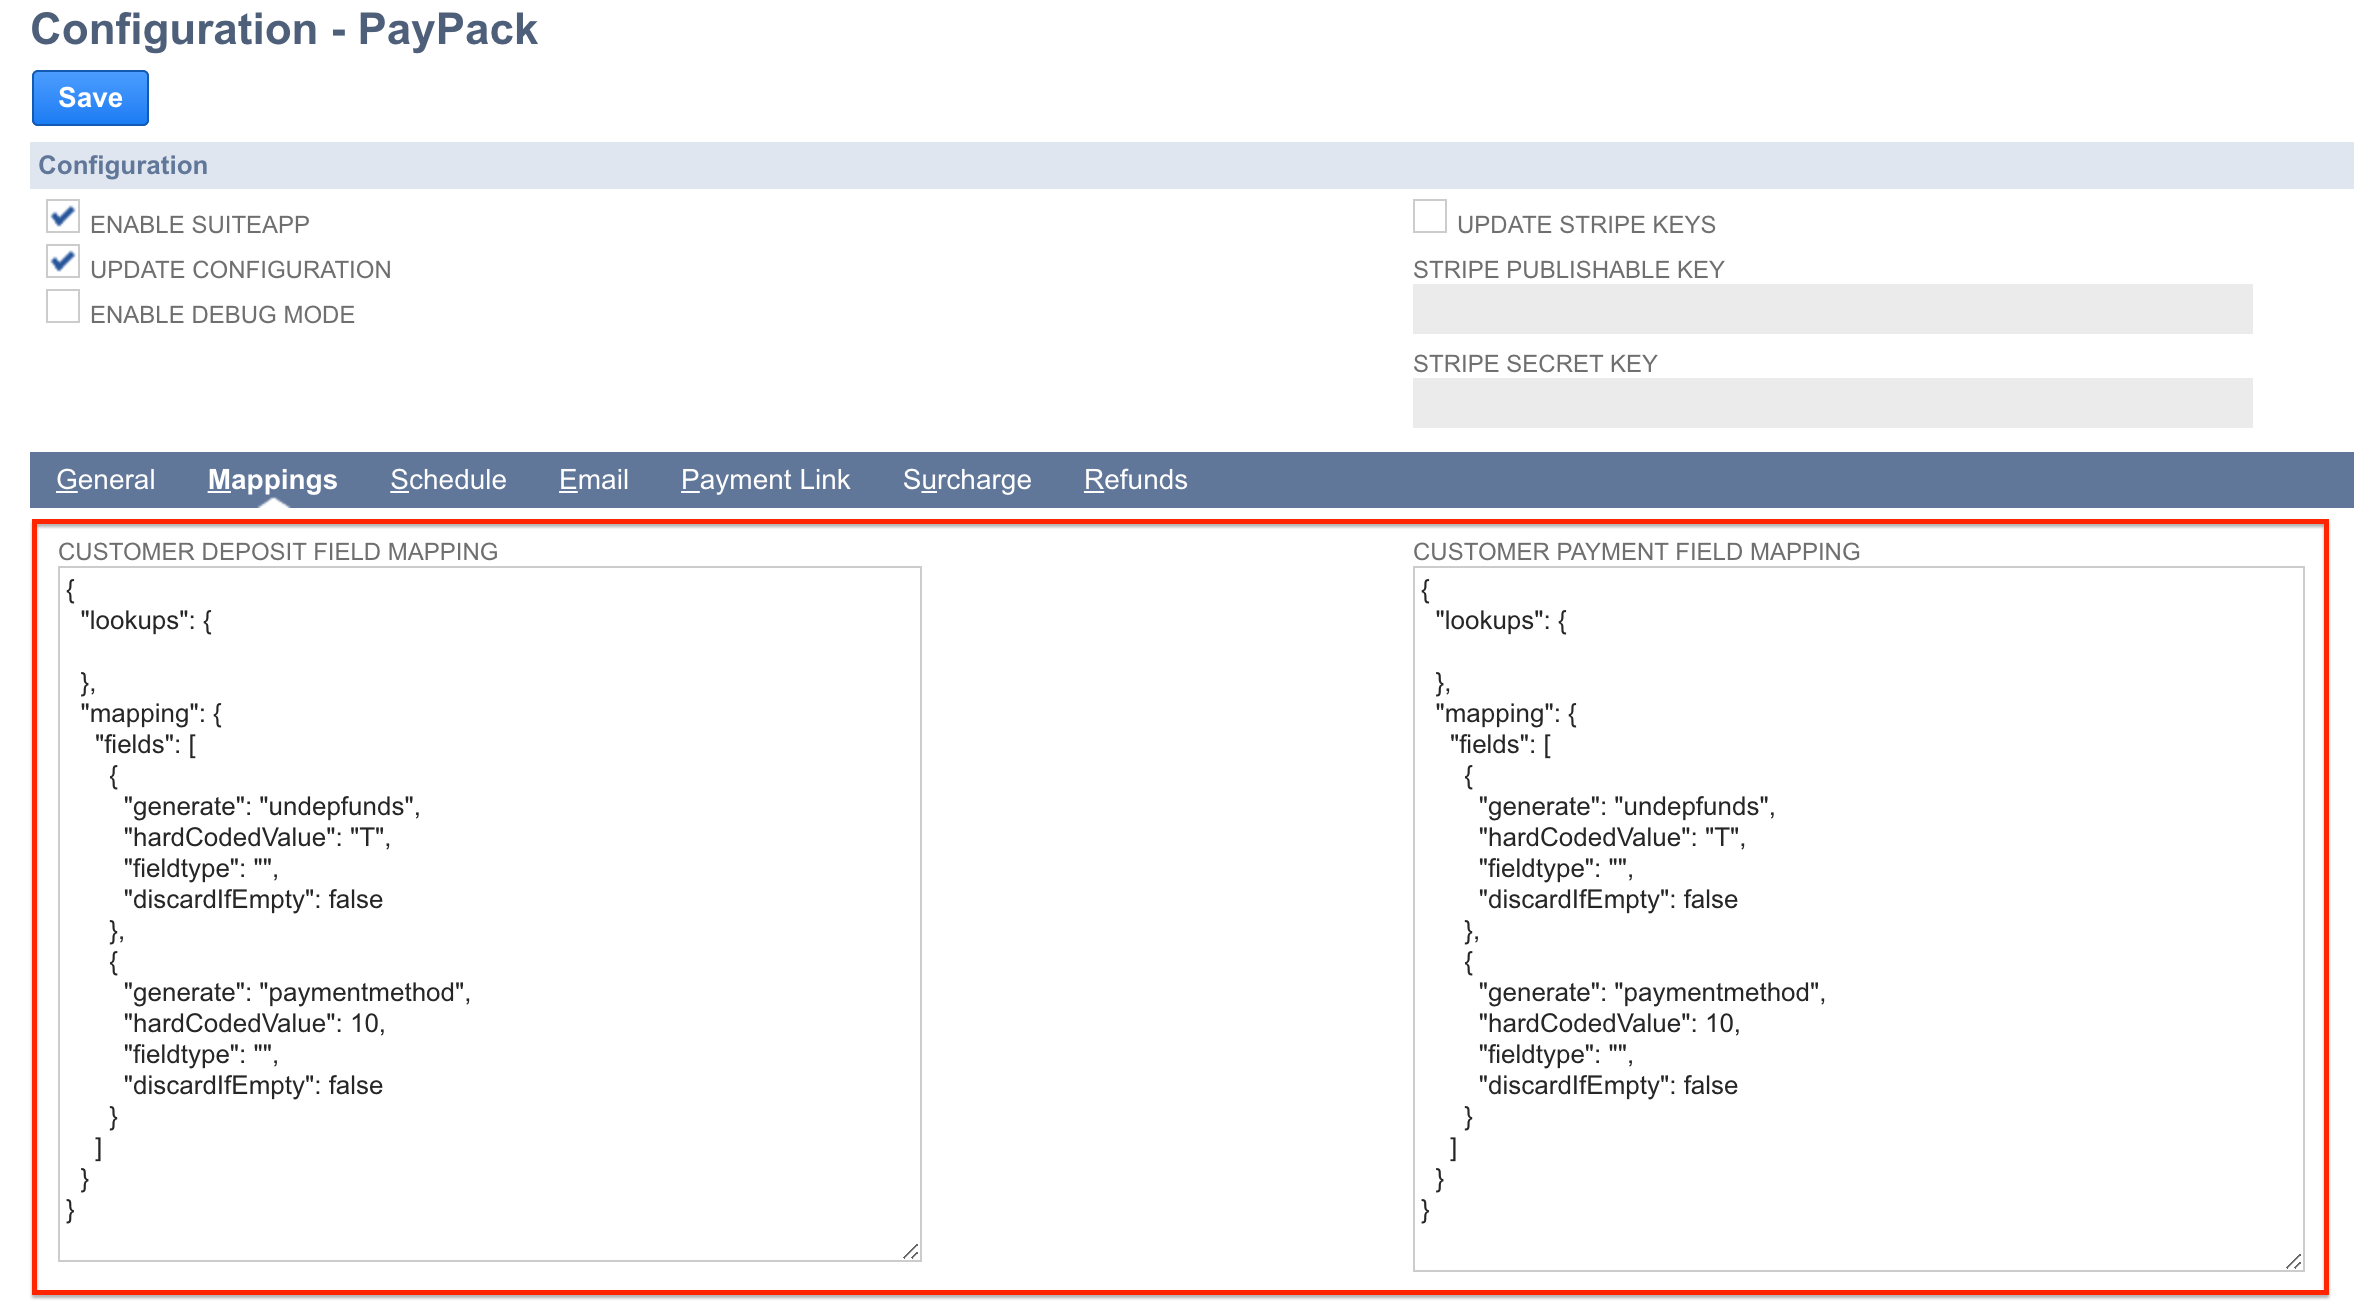
Task: Switch to the General tab
Action: point(105,479)
